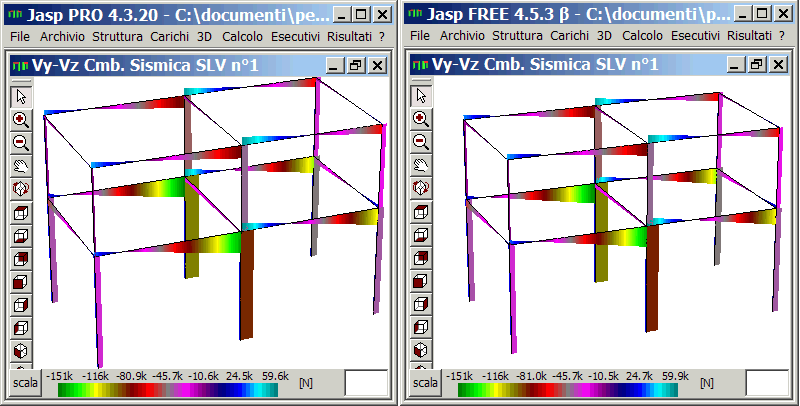Screen dimensions: 800x406
Task: Activate the pan hand tool in Jasp PRO
Action: [21, 166]
